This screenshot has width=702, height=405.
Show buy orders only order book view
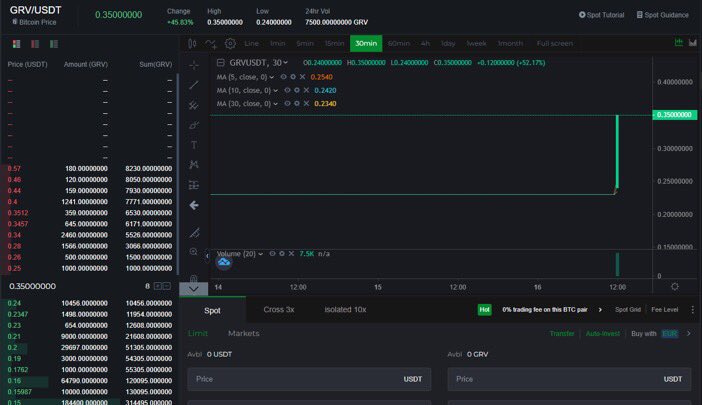click(54, 44)
